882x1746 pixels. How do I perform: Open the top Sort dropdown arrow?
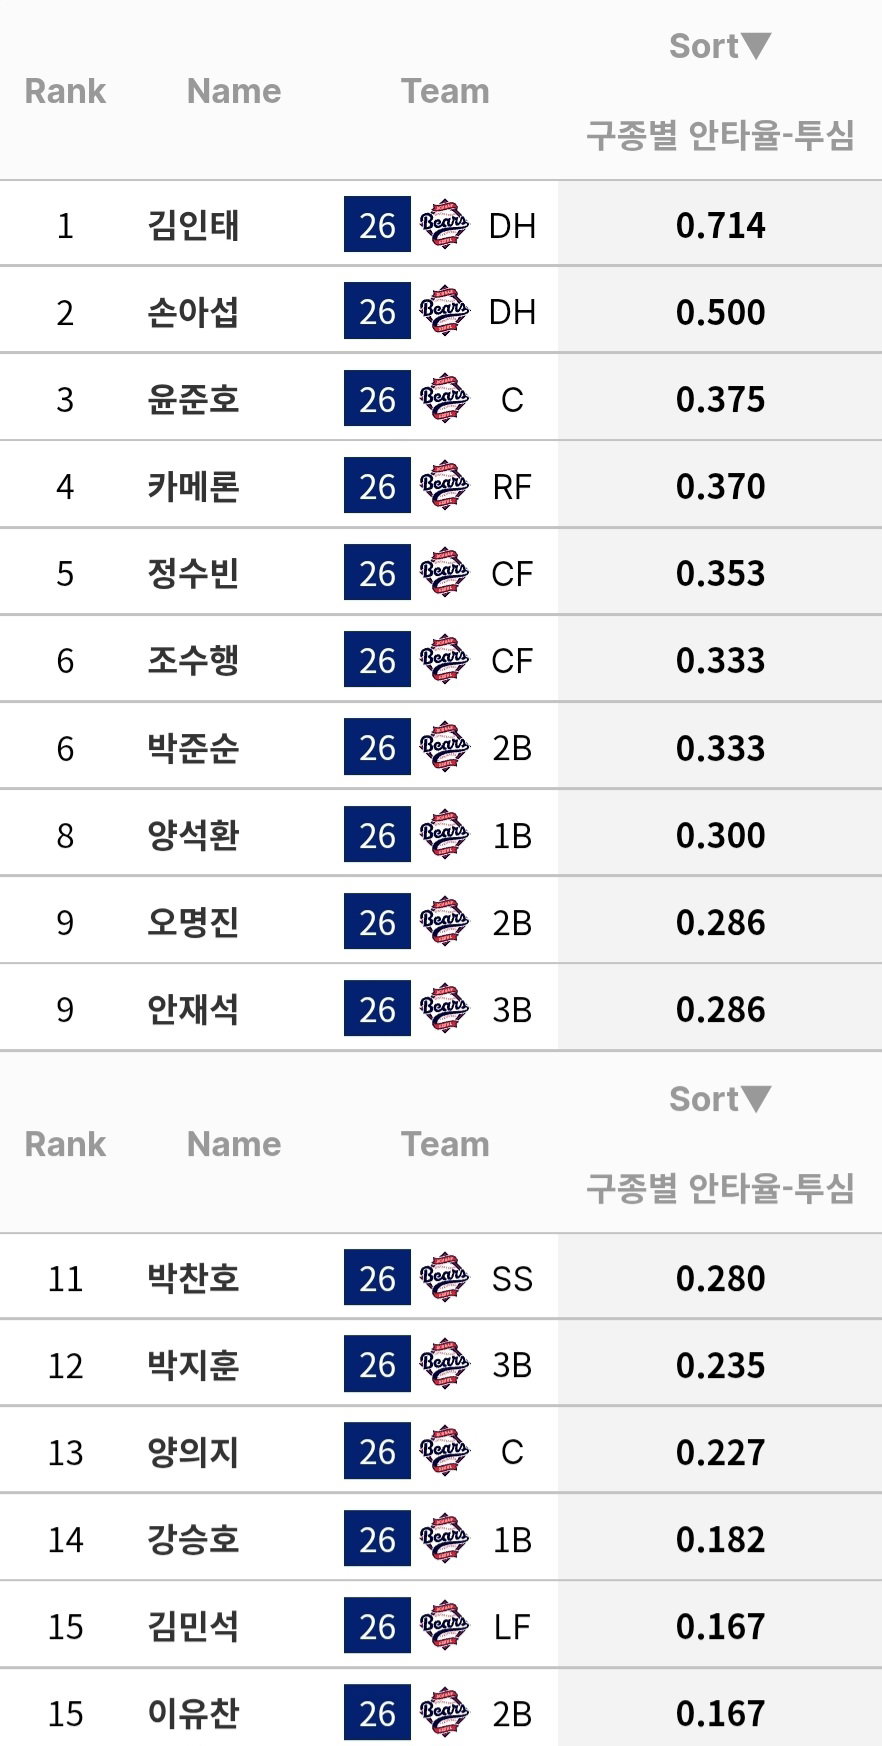pyautogui.click(x=755, y=46)
